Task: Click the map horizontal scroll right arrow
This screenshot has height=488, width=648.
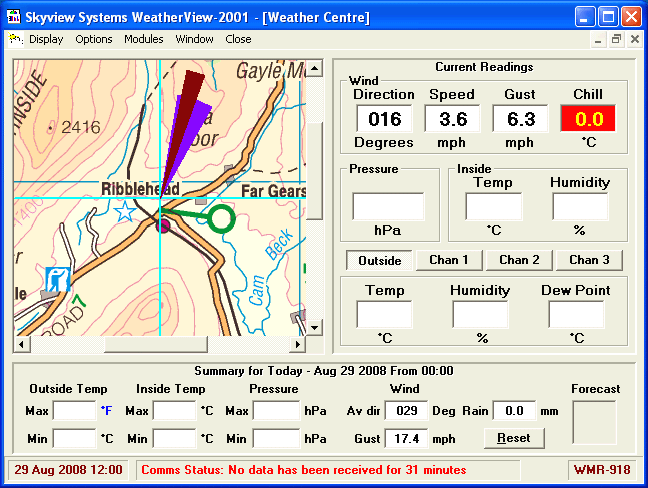Action: pos(298,344)
